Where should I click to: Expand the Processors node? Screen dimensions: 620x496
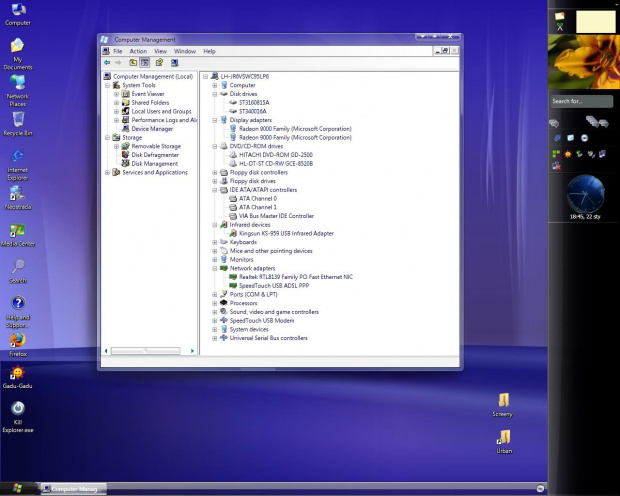[x=215, y=303]
